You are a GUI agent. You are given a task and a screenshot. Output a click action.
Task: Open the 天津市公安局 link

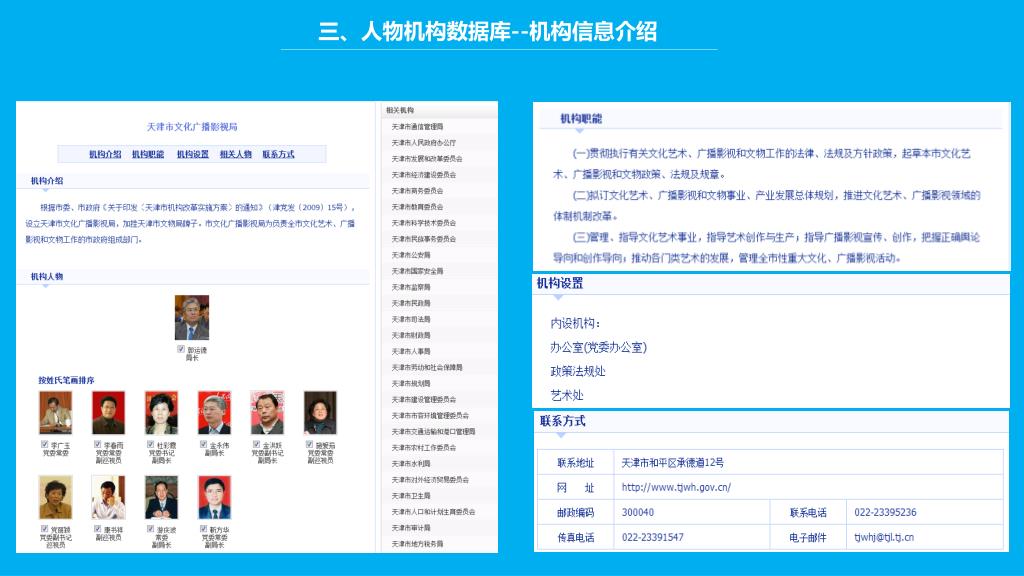coord(411,255)
